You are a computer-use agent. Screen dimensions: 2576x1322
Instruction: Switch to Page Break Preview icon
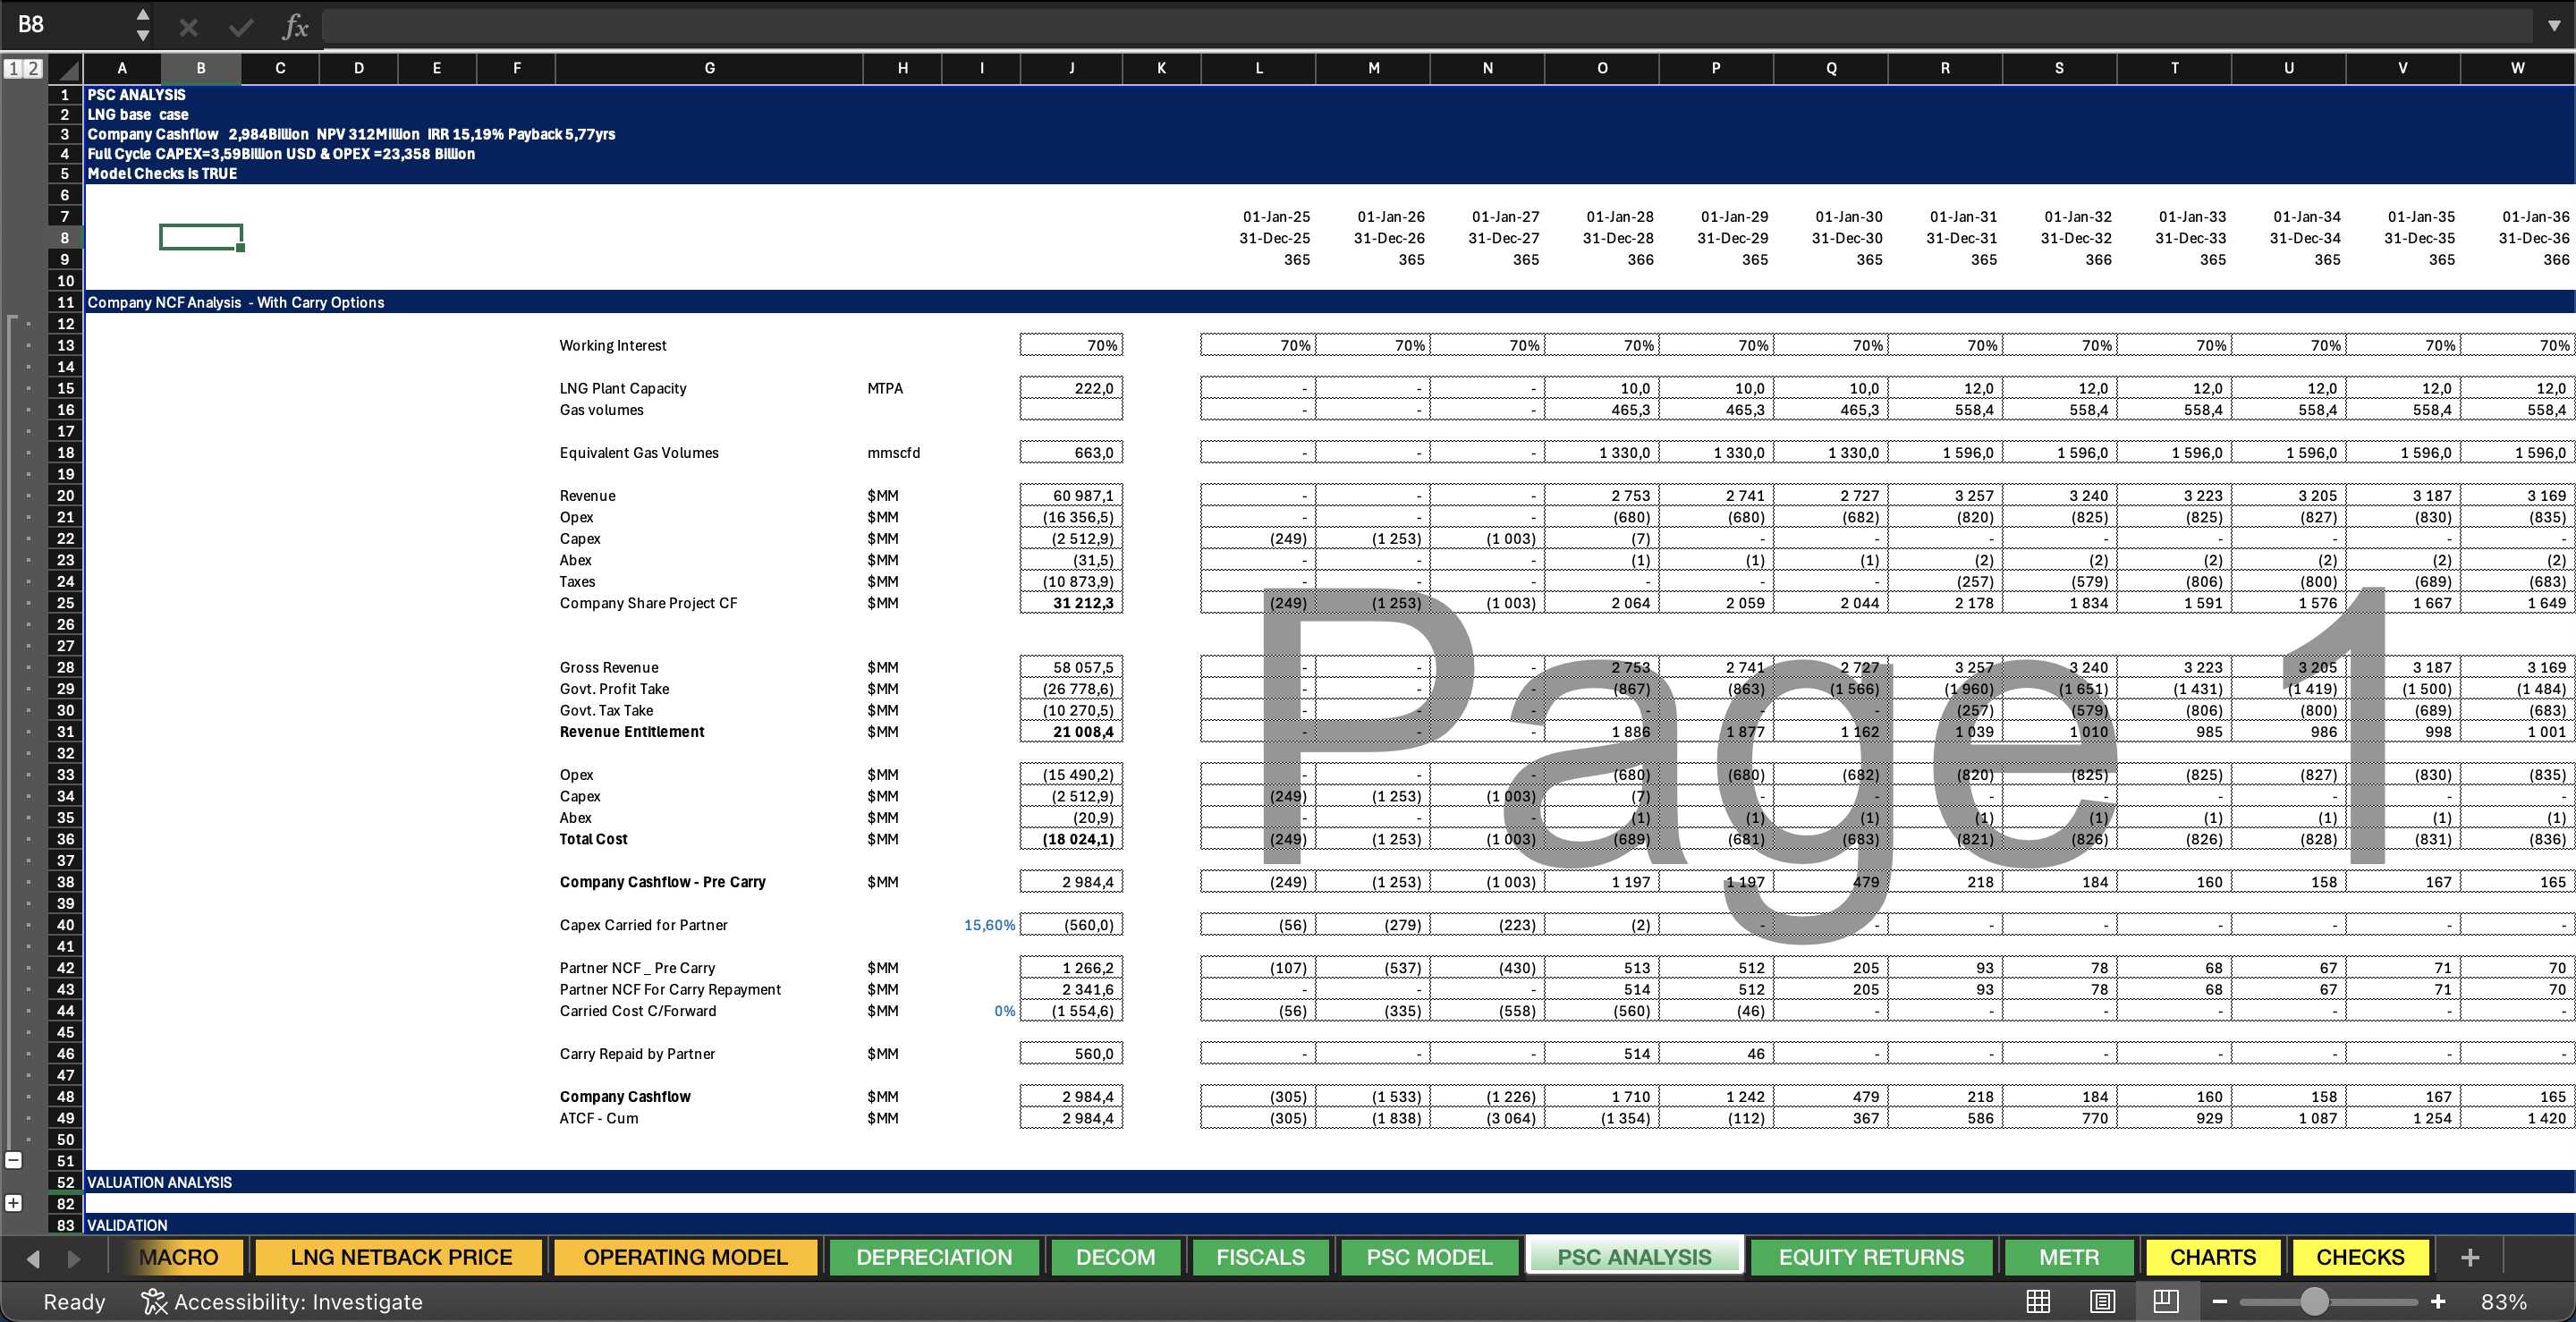point(2166,1301)
